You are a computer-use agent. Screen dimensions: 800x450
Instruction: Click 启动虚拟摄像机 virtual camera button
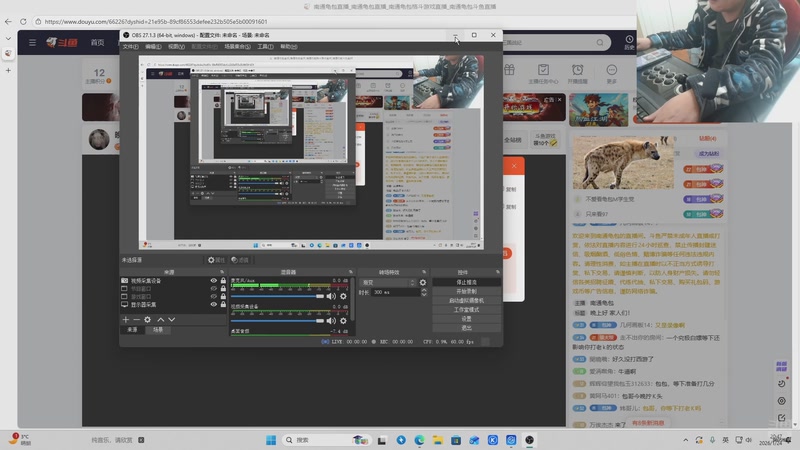pyautogui.click(x=466, y=301)
